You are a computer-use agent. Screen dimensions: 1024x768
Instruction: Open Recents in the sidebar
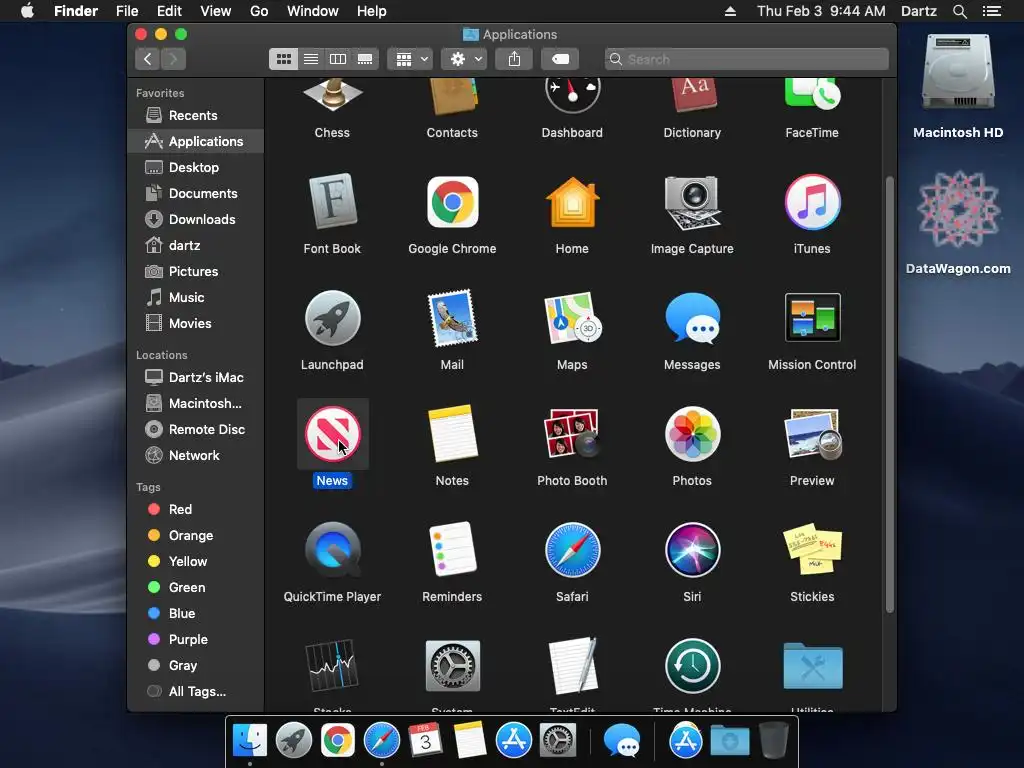point(196,116)
